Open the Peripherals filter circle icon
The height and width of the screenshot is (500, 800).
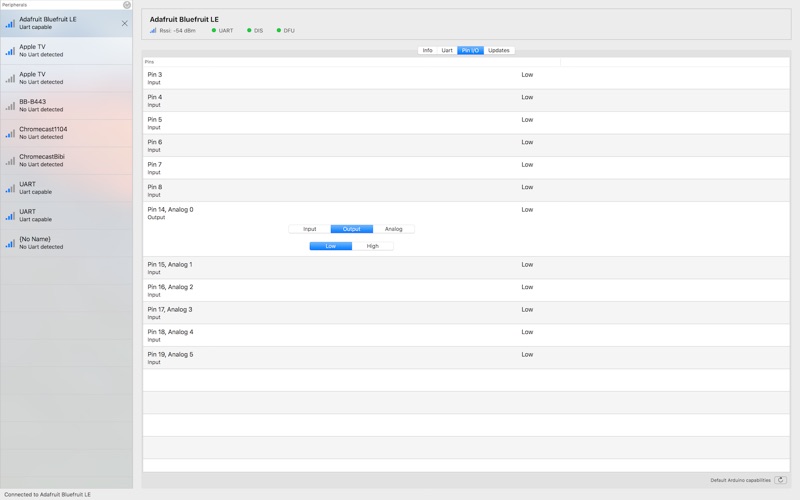click(x=127, y=5)
